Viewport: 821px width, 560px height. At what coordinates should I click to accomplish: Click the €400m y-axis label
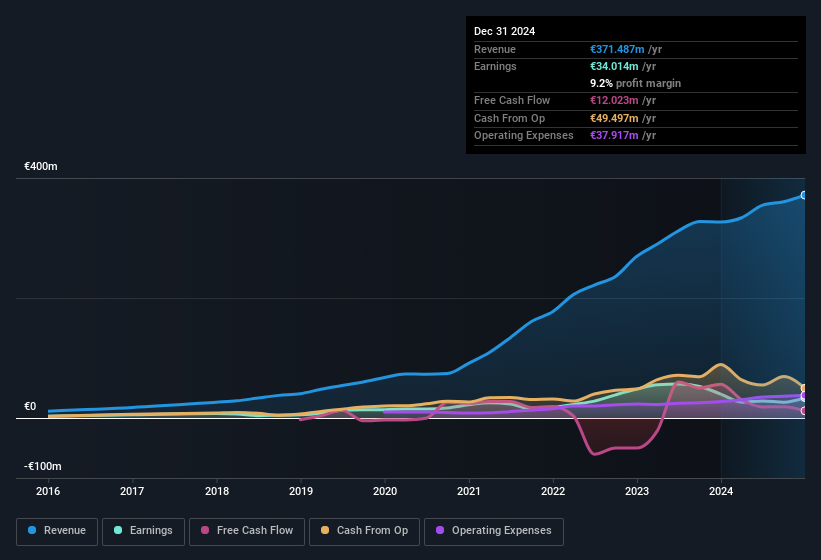pos(41,166)
